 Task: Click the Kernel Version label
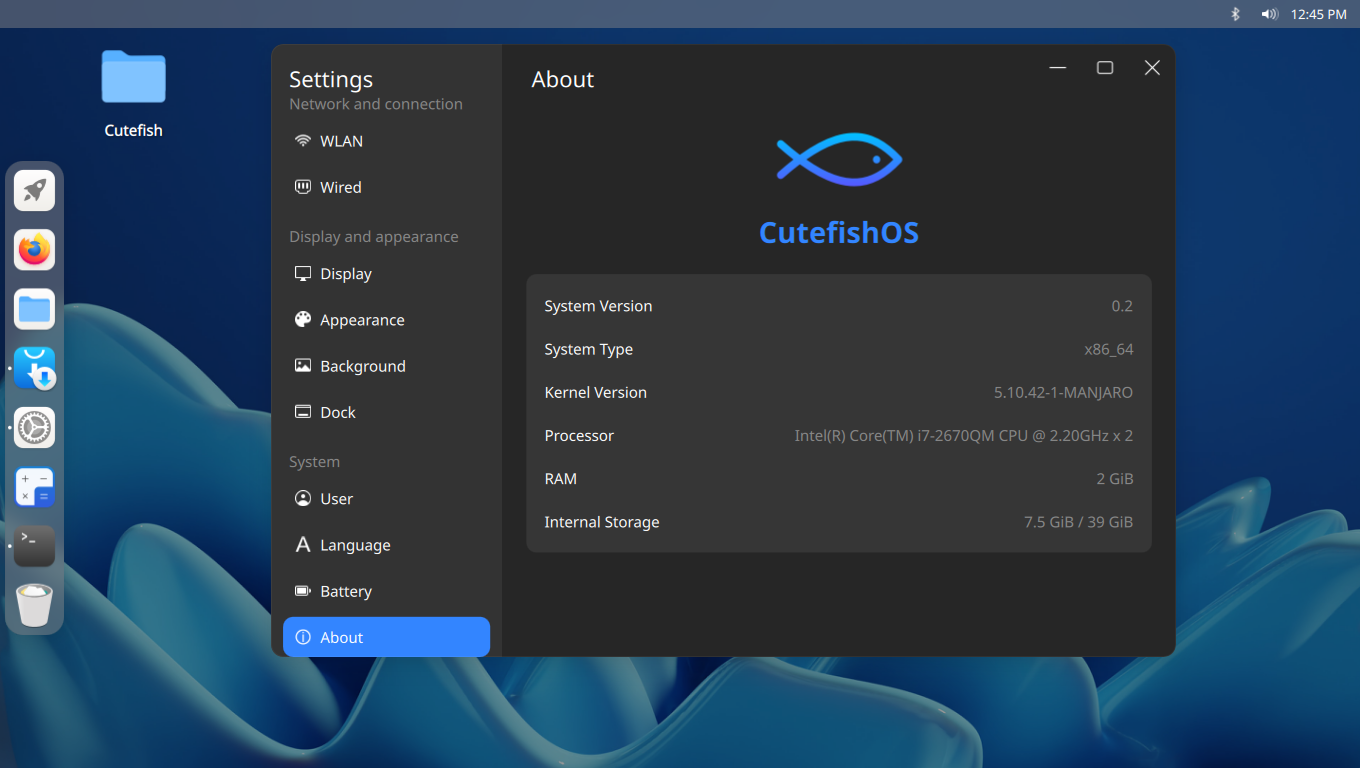(x=595, y=392)
